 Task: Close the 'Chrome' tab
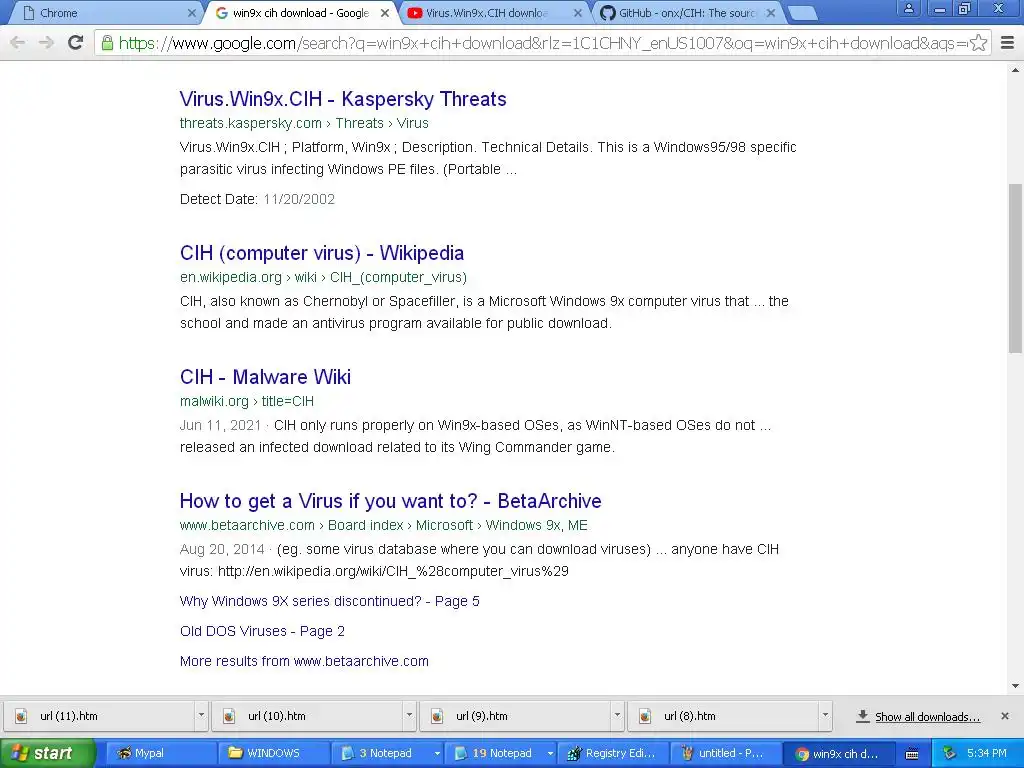(x=191, y=13)
